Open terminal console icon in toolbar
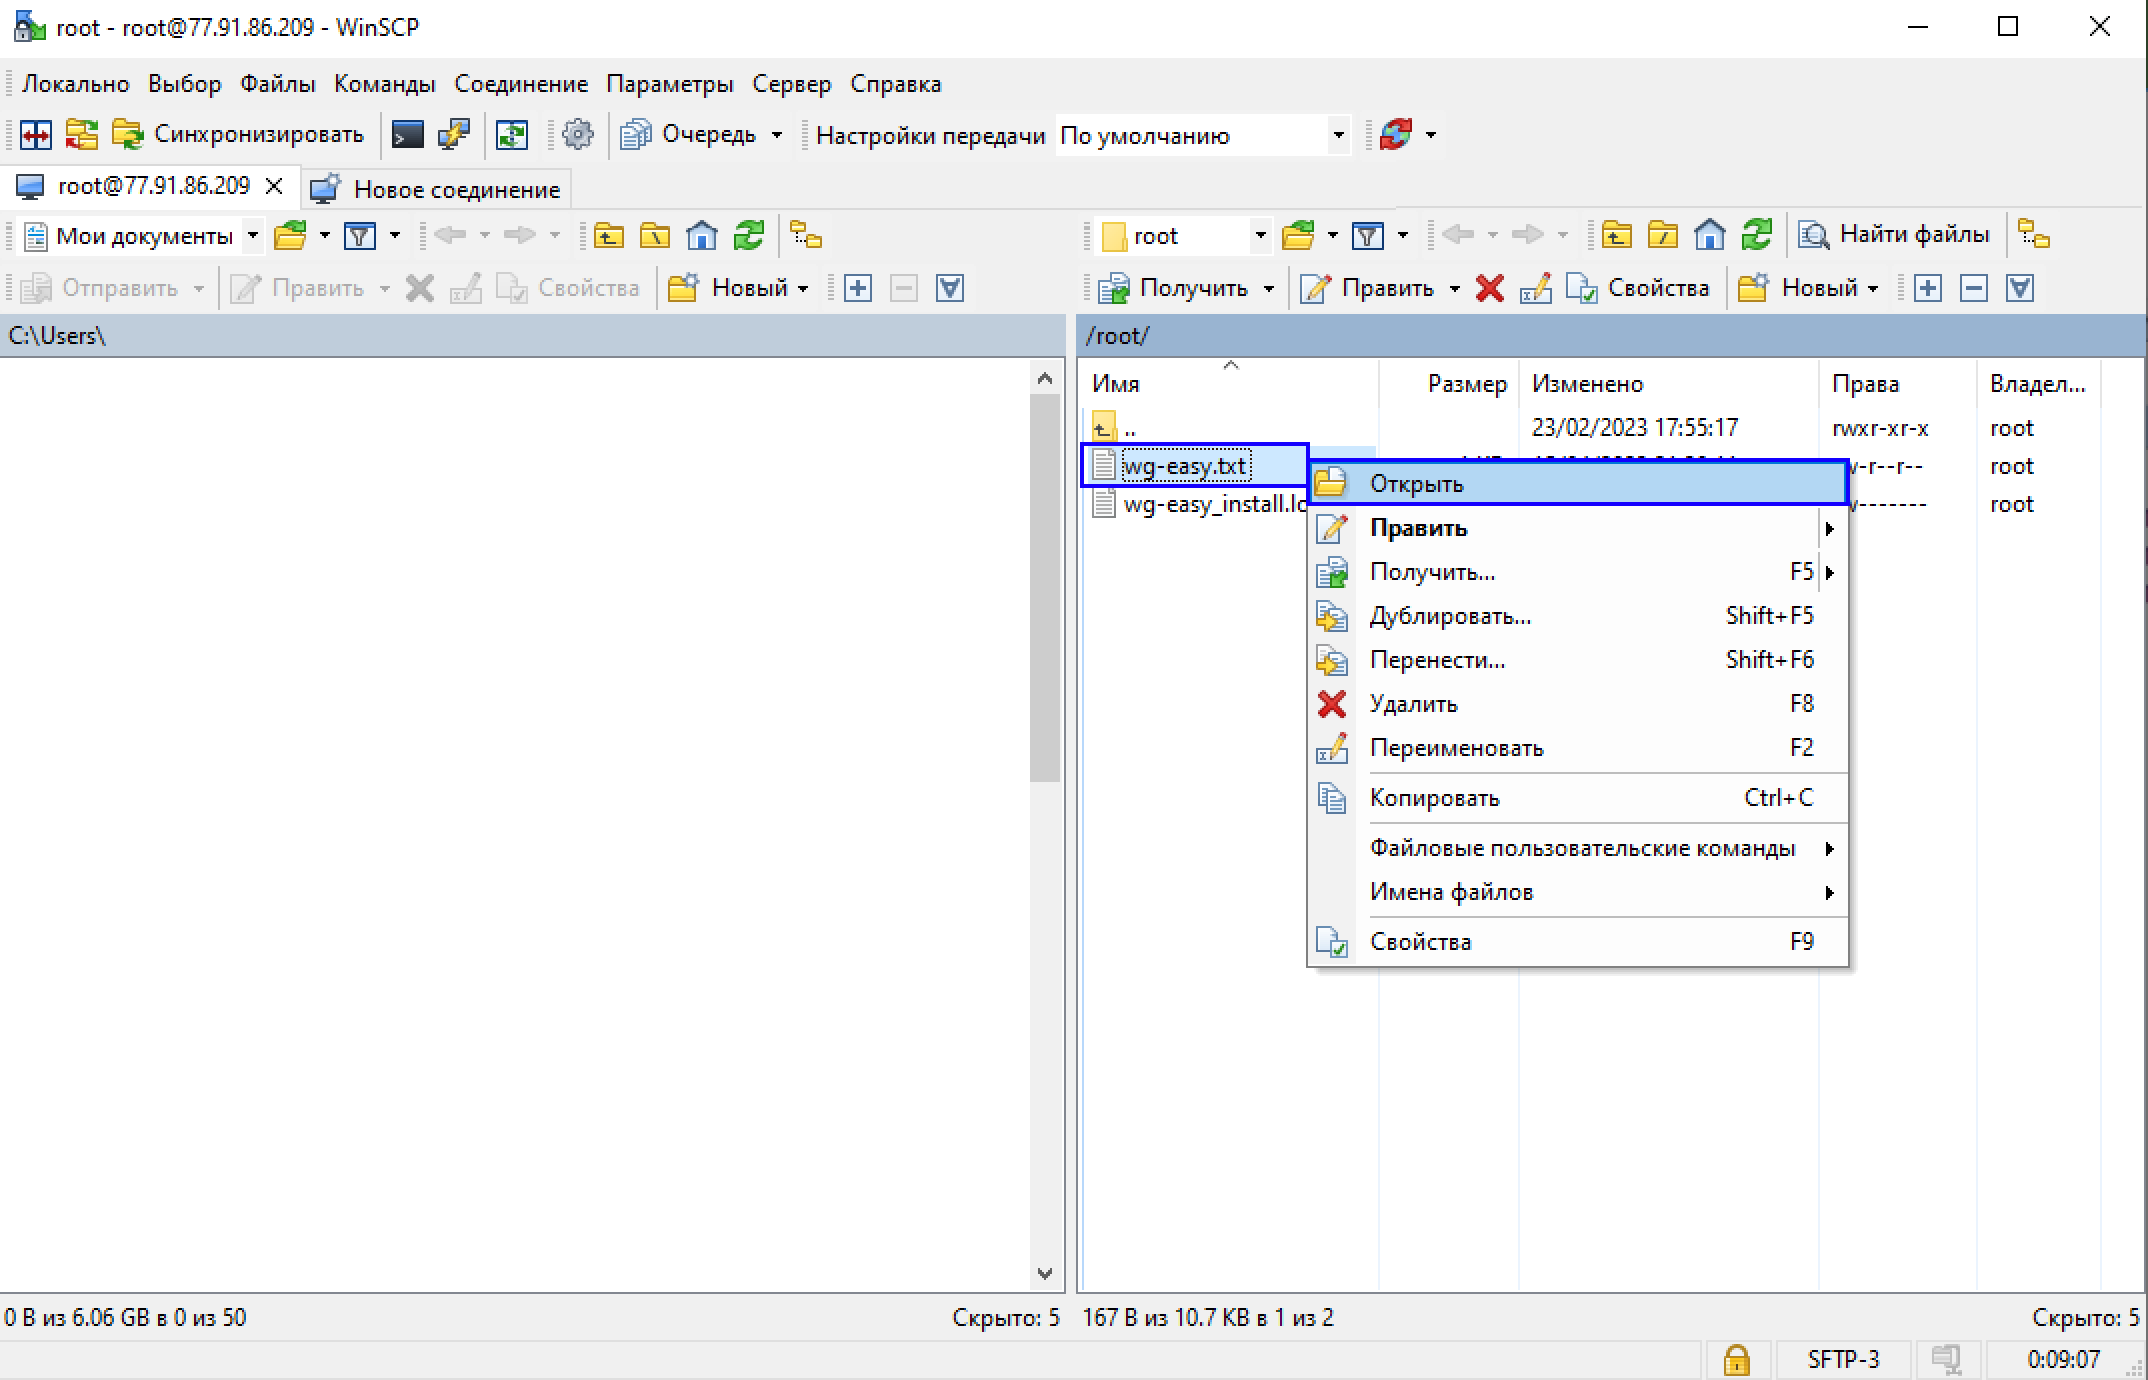 (407, 135)
